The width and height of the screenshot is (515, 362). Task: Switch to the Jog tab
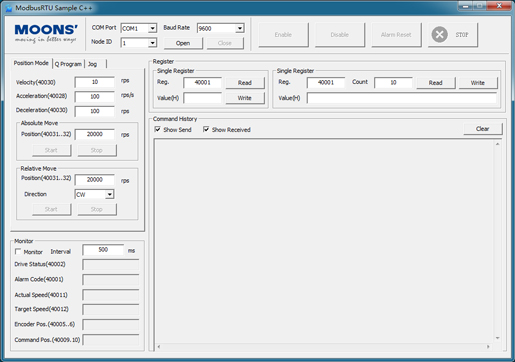pos(92,64)
